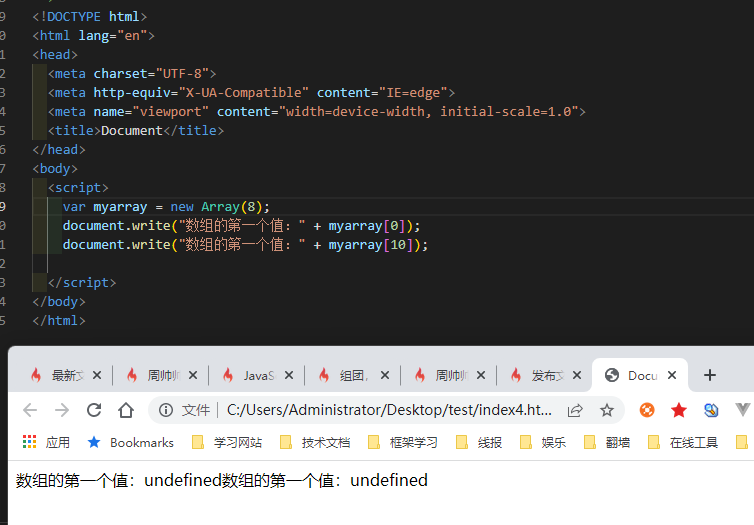Go back with the browser back arrow
The height and width of the screenshot is (525, 754).
(30, 410)
